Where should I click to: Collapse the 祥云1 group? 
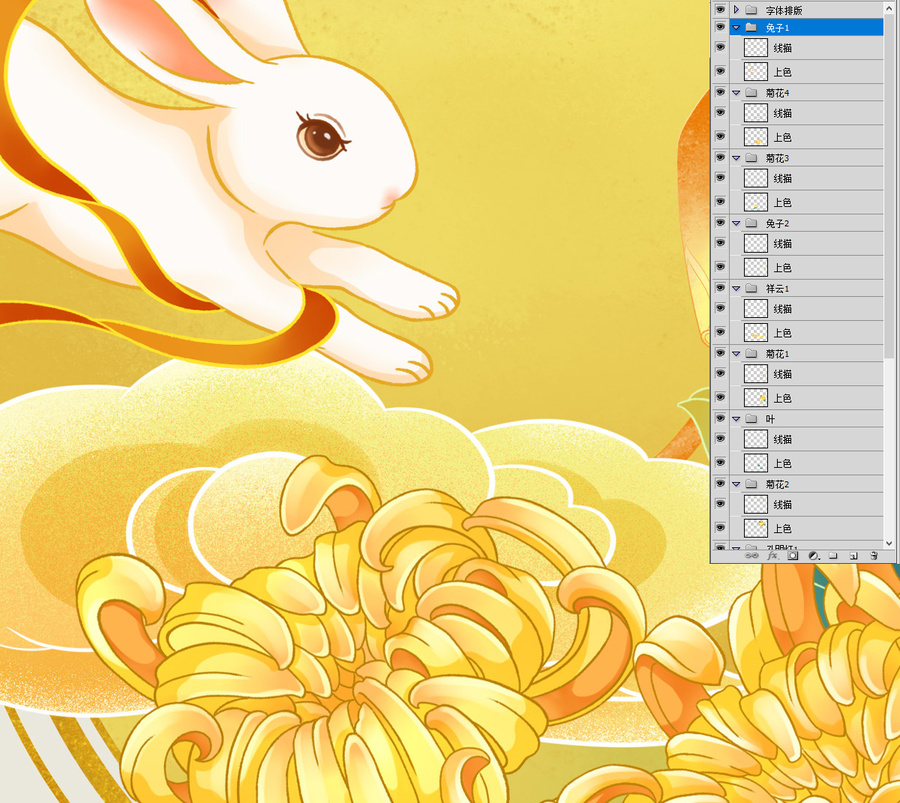[736, 288]
